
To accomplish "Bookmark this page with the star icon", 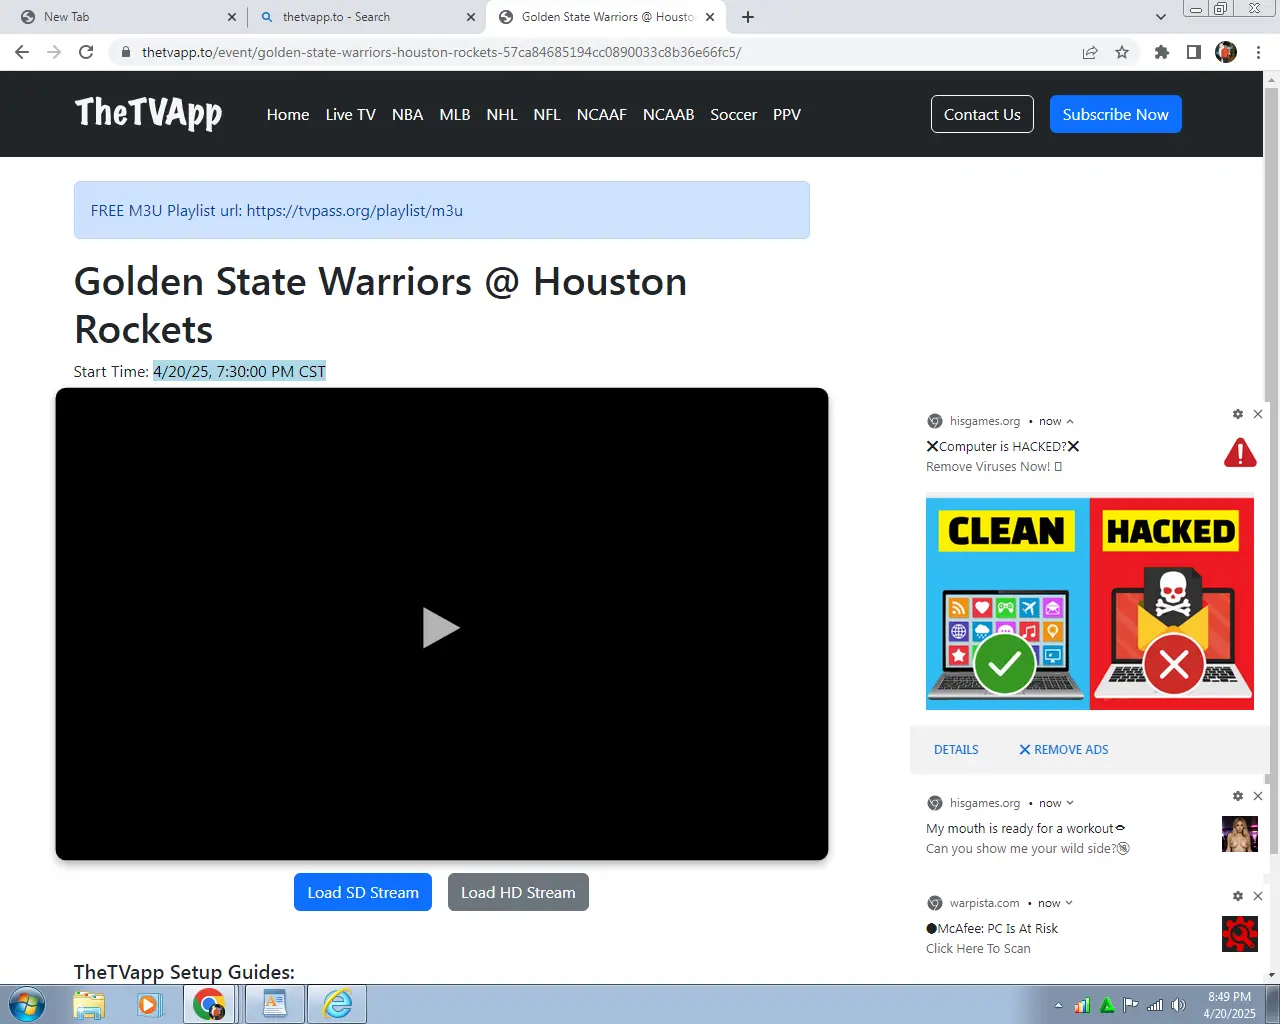I will (1122, 52).
